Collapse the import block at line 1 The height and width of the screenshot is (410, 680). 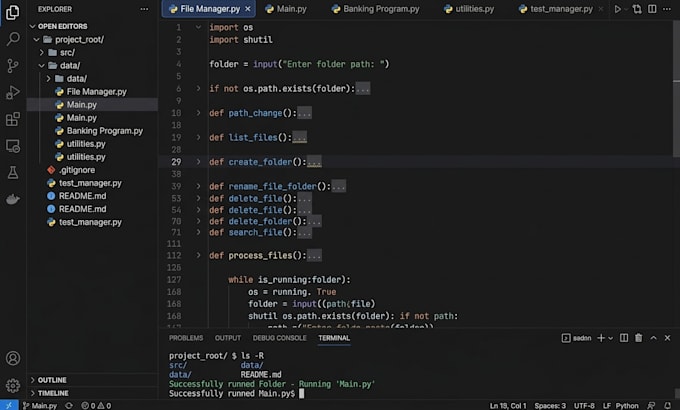coord(198,27)
